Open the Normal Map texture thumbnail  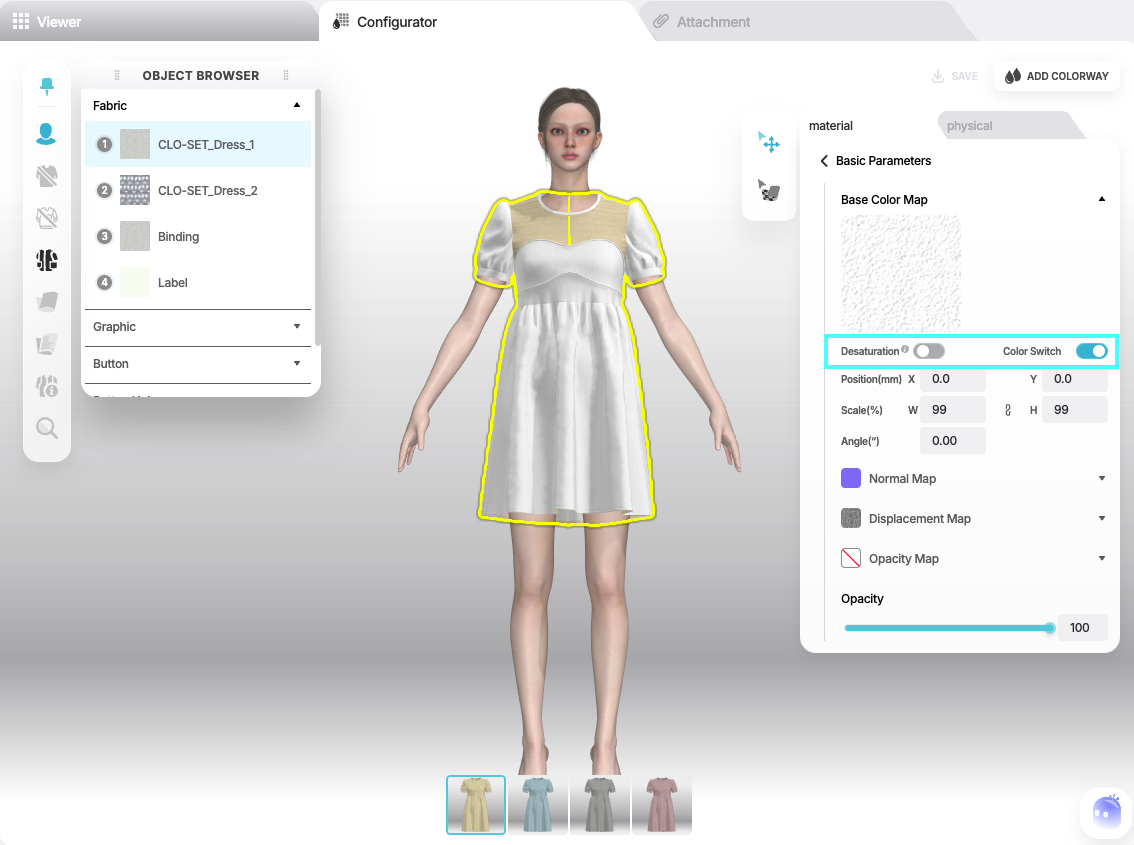[x=850, y=478]
